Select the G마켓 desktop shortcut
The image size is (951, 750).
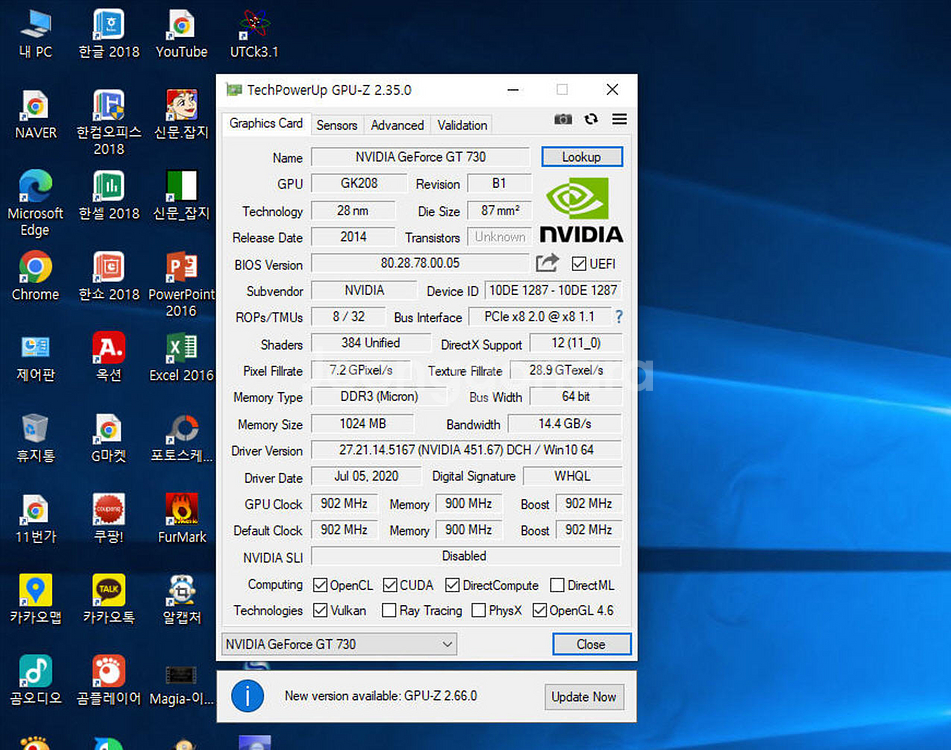pyautogui.click(x=109, y=438)
